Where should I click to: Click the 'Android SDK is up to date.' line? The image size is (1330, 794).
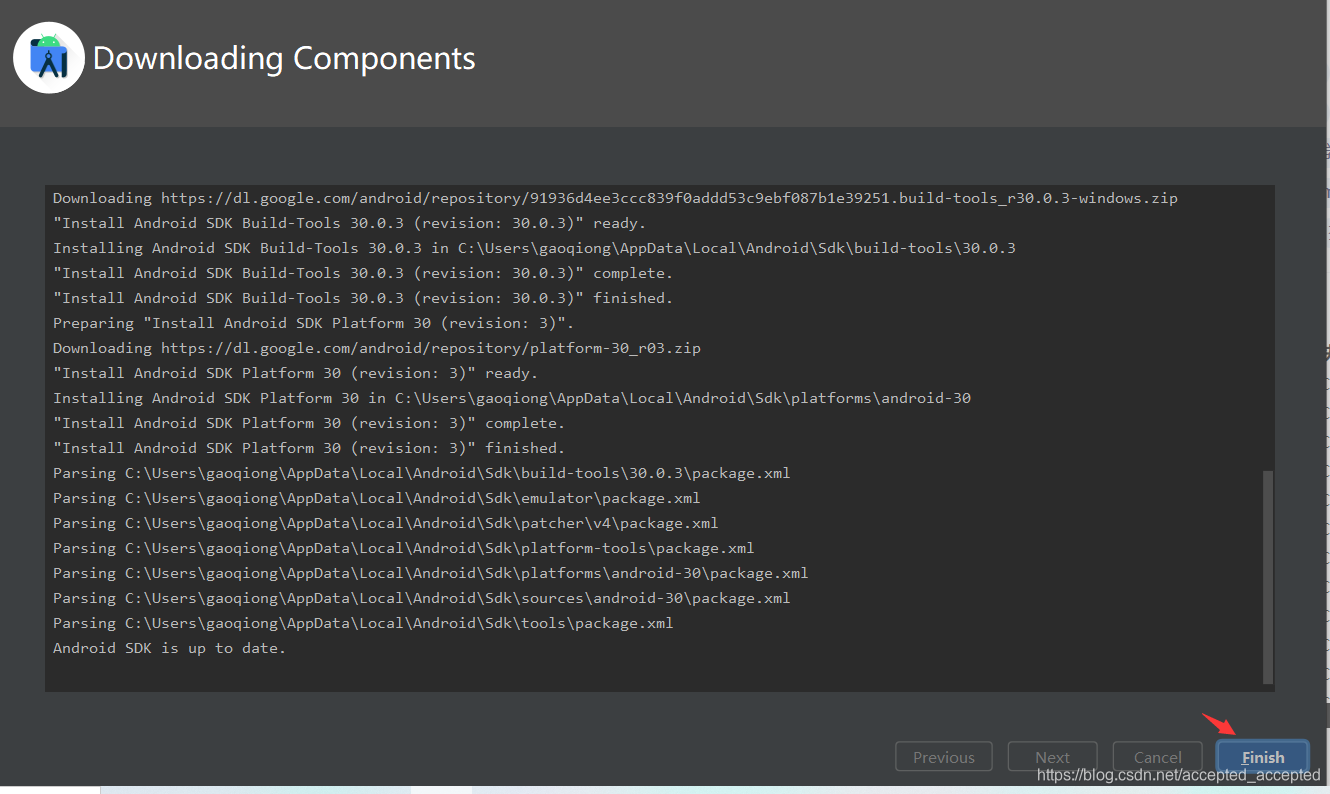point(169,648)
